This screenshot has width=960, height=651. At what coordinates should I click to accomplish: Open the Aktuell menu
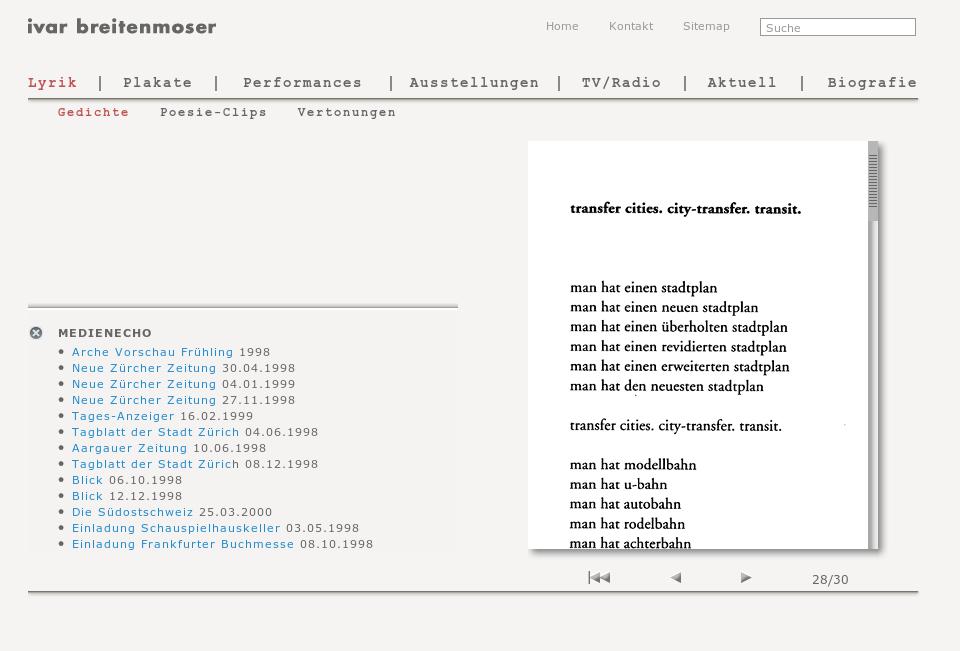click(742, 83)
